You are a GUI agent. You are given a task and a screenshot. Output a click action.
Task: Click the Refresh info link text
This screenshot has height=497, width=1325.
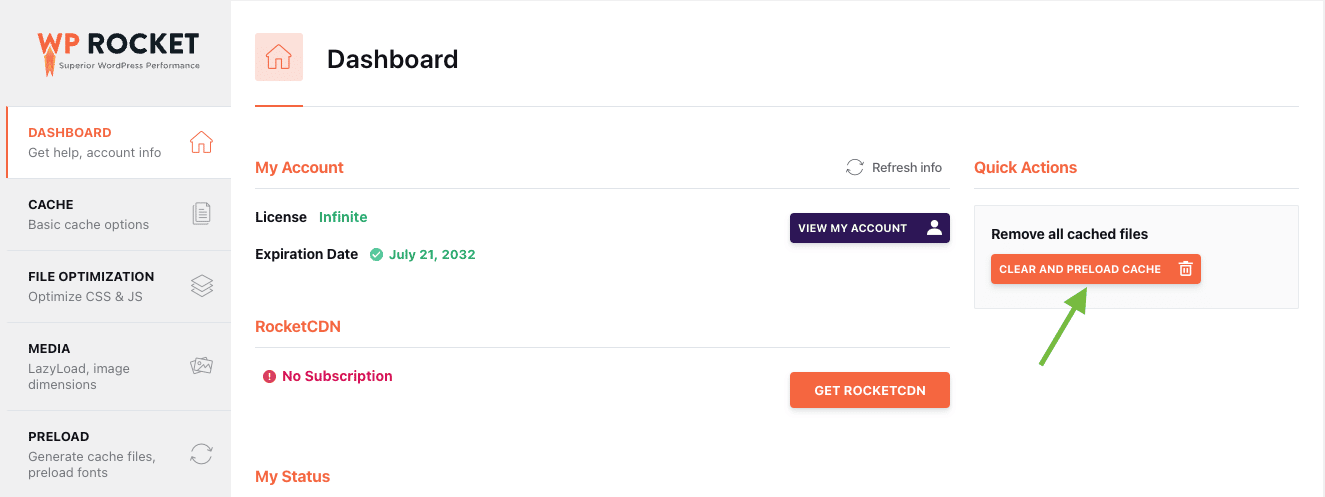point(906,167)
